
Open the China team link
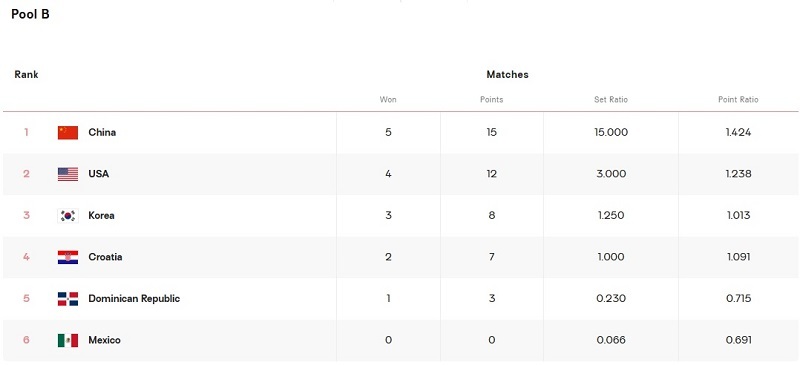(102, 132)
